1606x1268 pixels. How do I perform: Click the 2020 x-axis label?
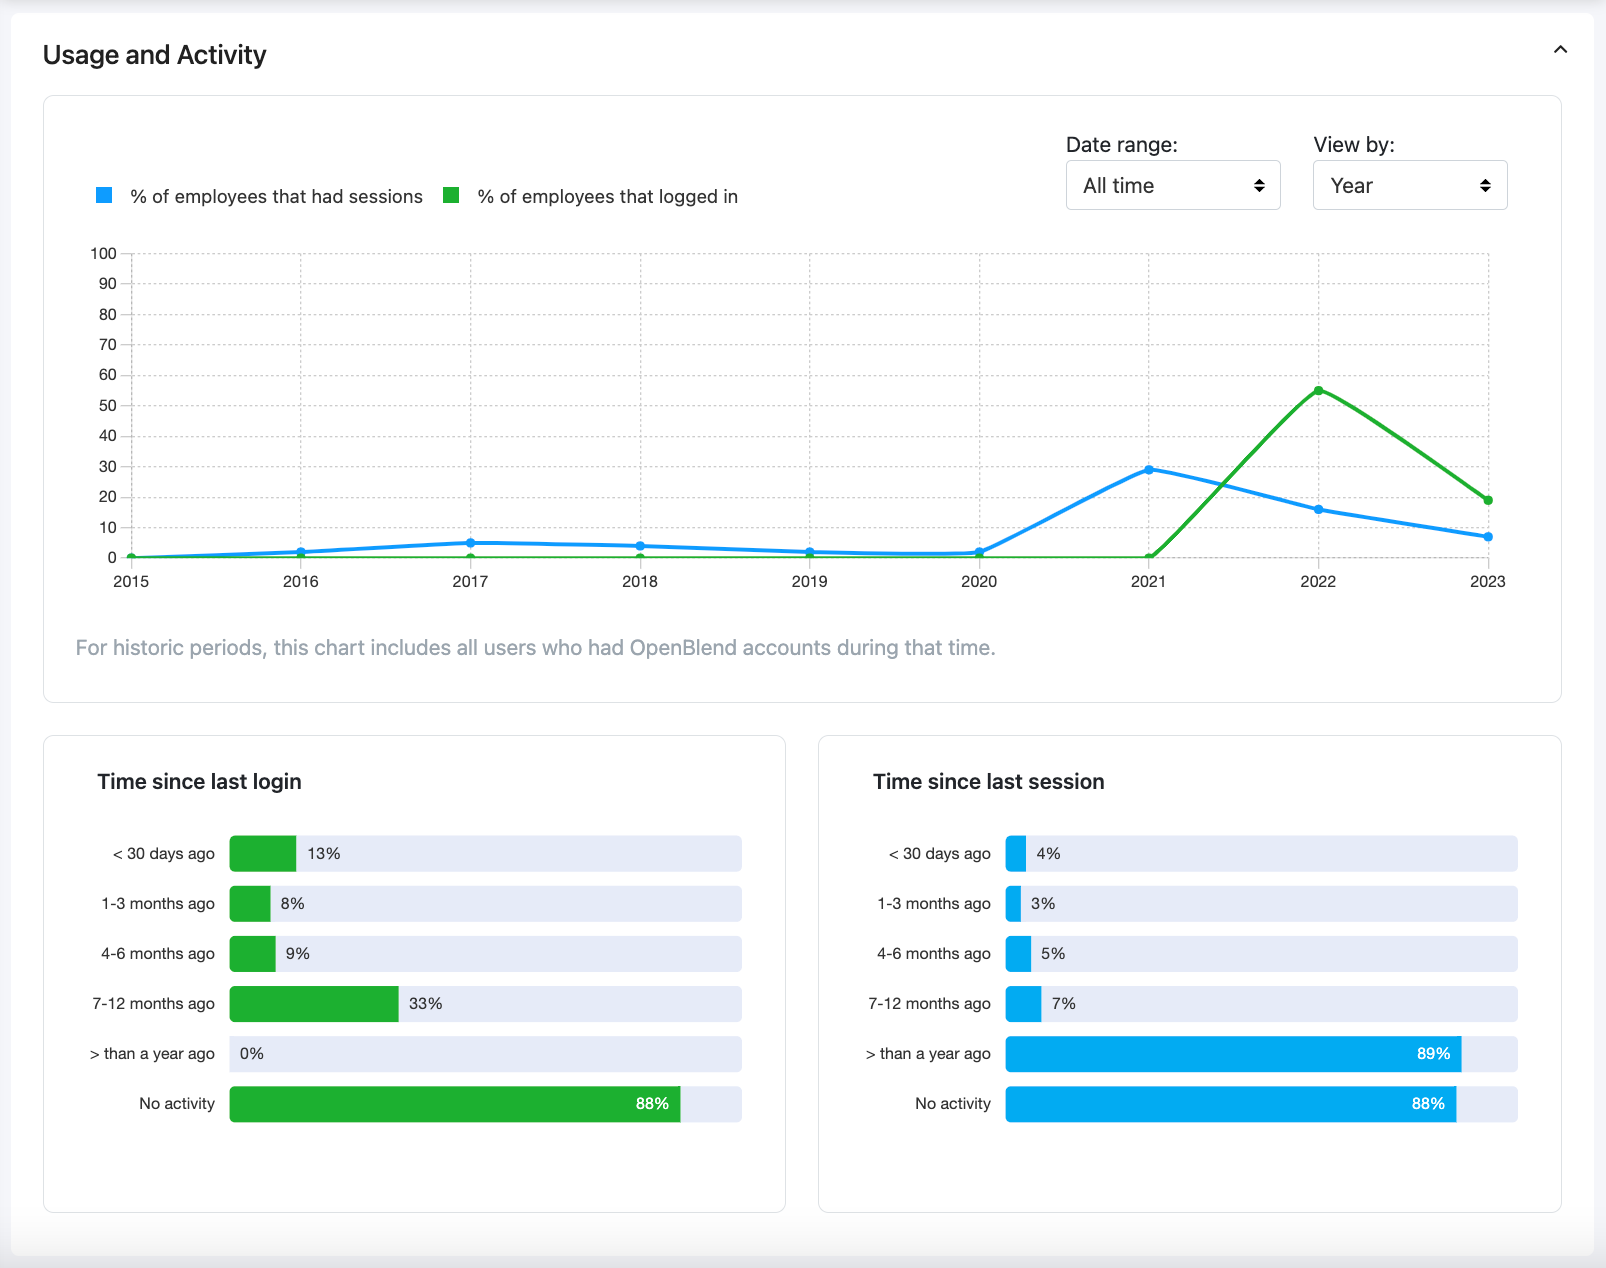coord(979,582)
